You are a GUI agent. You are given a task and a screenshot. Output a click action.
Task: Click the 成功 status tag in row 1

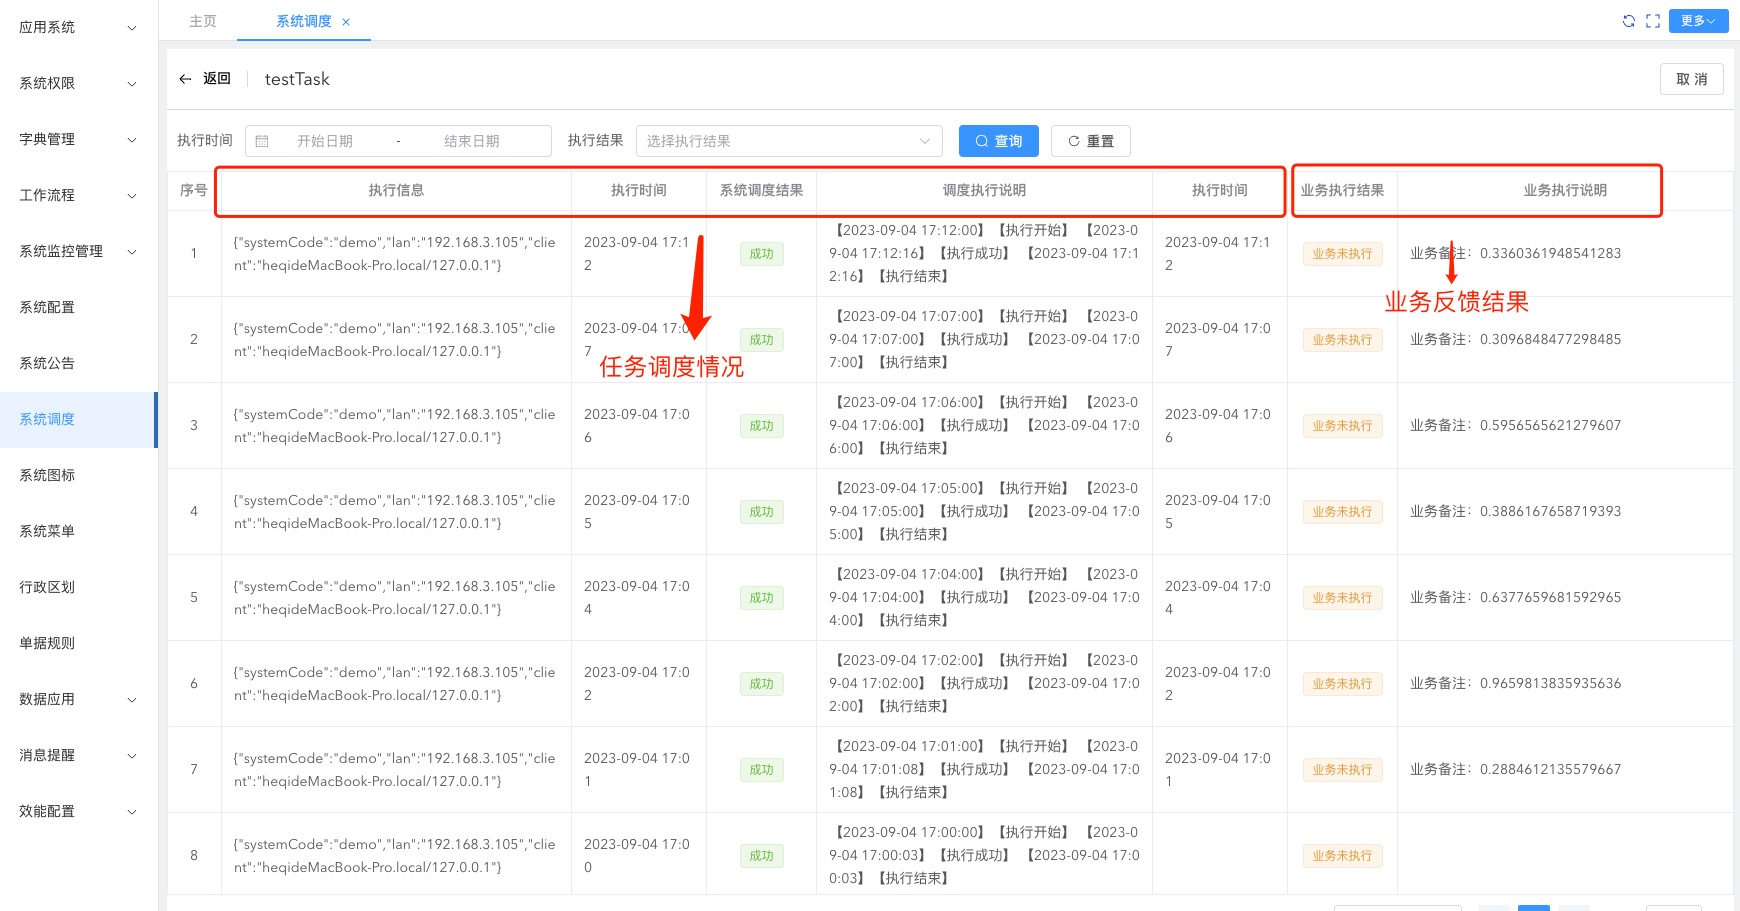(x=761, y=254)
